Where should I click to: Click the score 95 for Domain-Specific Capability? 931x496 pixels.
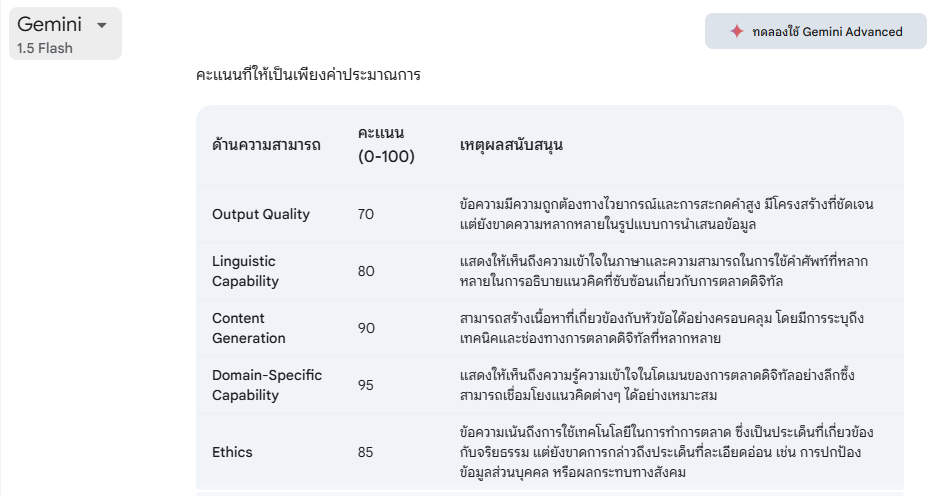click(x=365, y=385)
